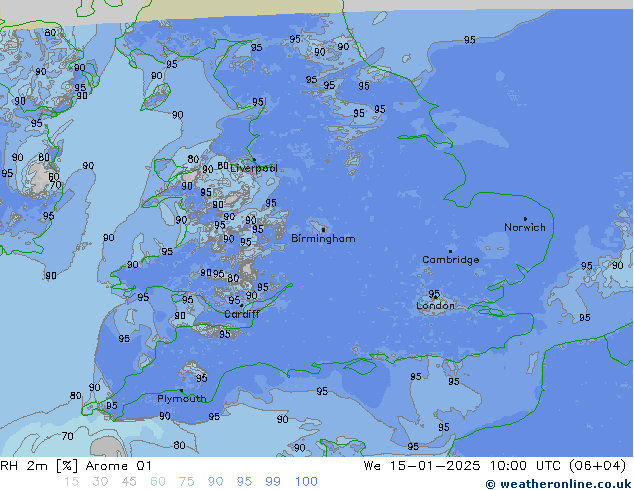Image resolution: width=634 pixels, height=490 pixels.
Task: Click legend value 45
Action: (129, 482)
